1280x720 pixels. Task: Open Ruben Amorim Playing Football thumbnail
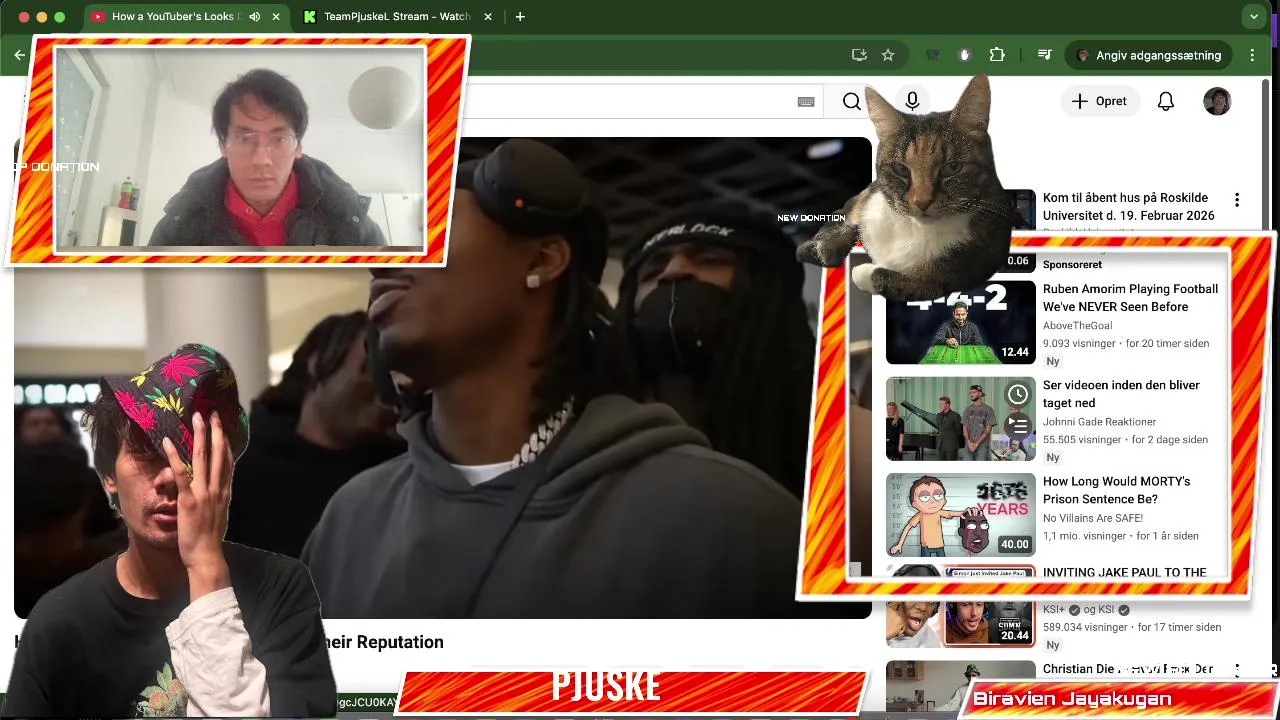pyautogui.click(x=961, y=322)
